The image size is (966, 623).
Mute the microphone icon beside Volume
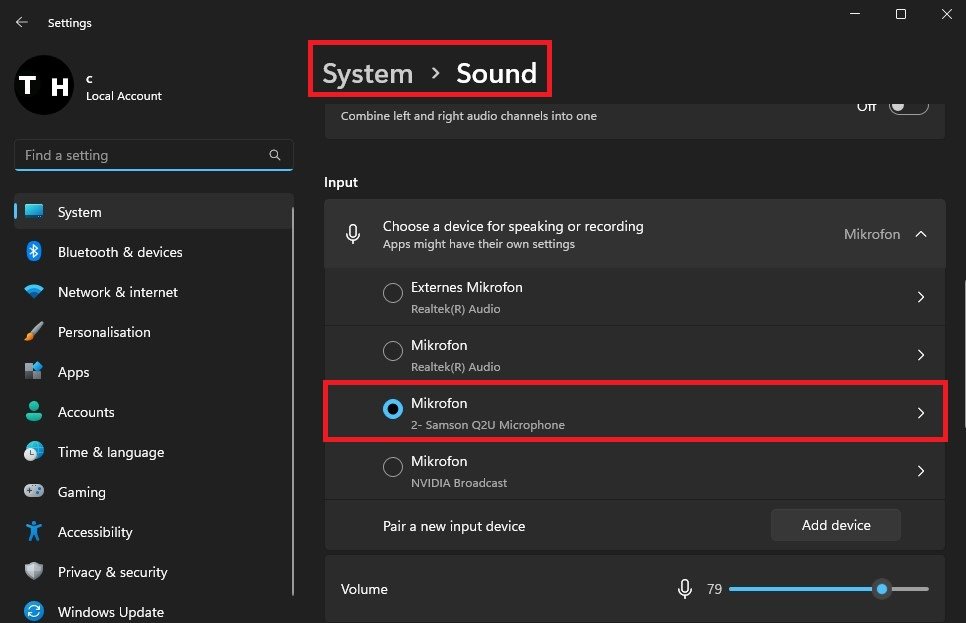coord(685,589)
